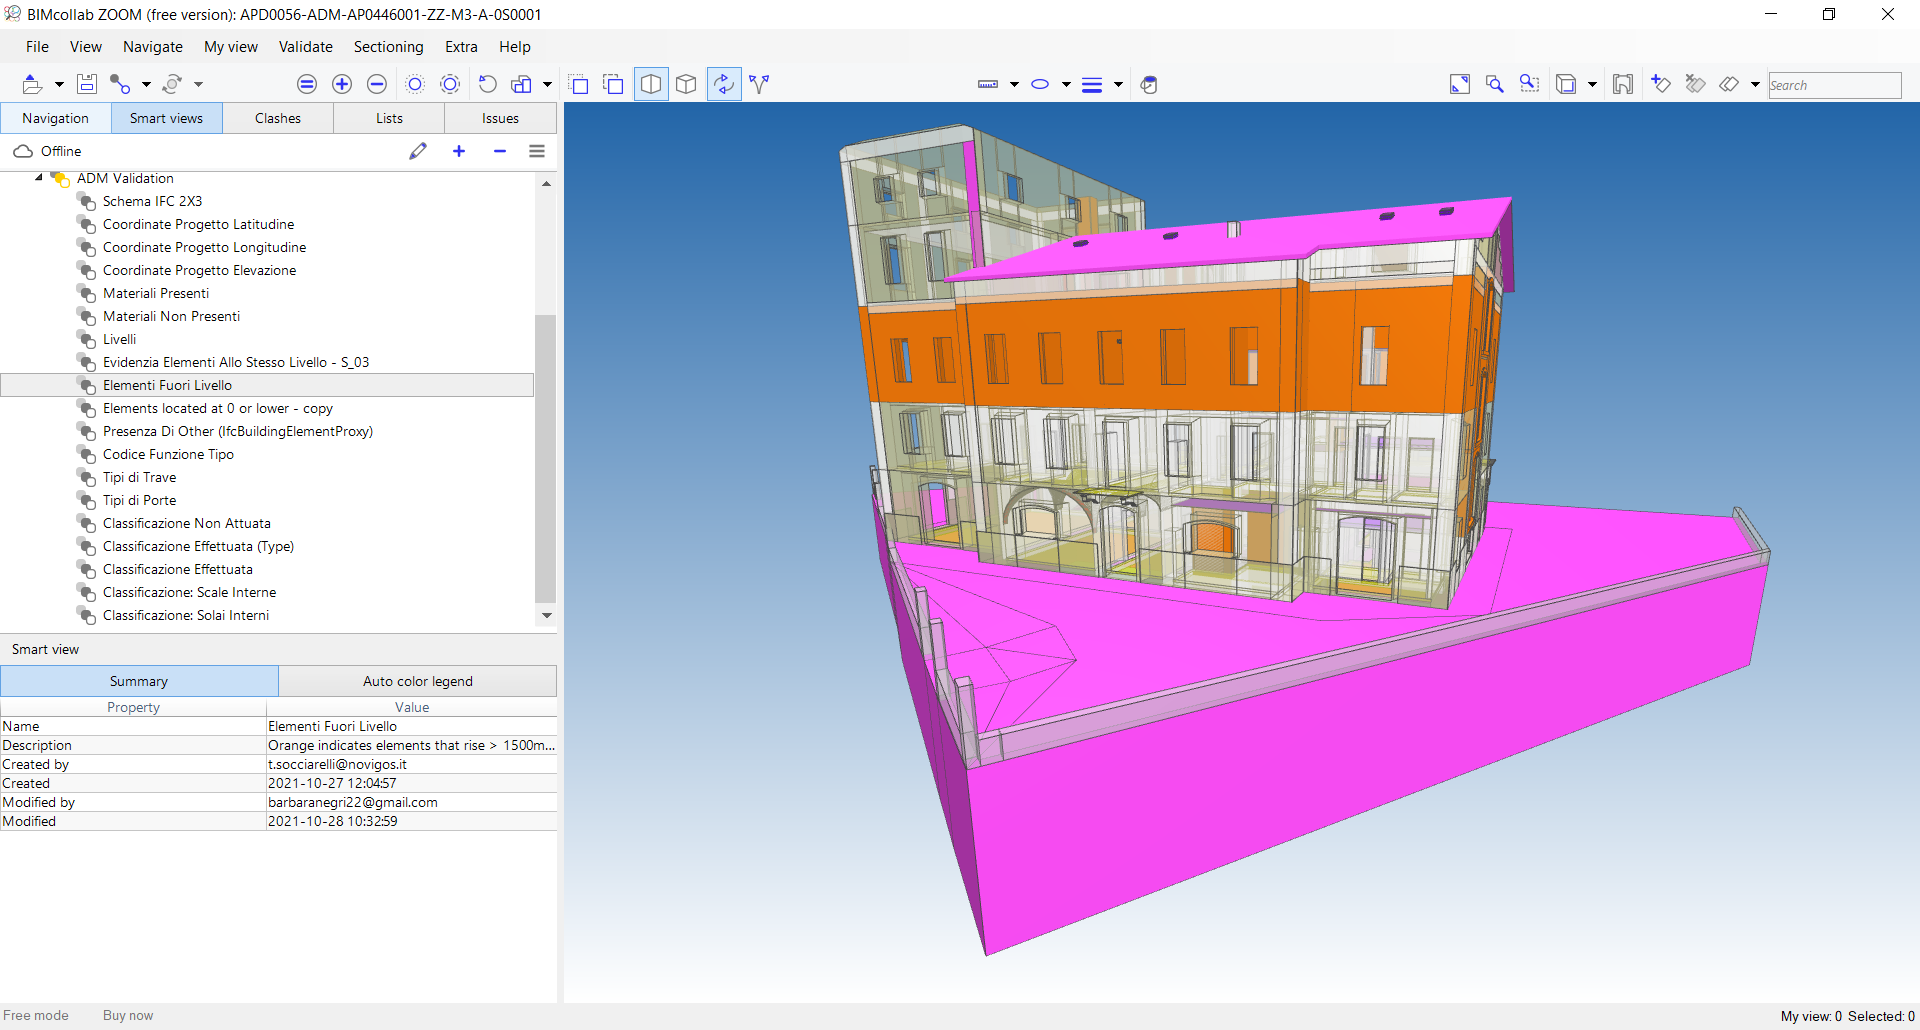Open the Sectioning menu
This screenshot has height=1030, width=1920.
[x=388, y=47]
